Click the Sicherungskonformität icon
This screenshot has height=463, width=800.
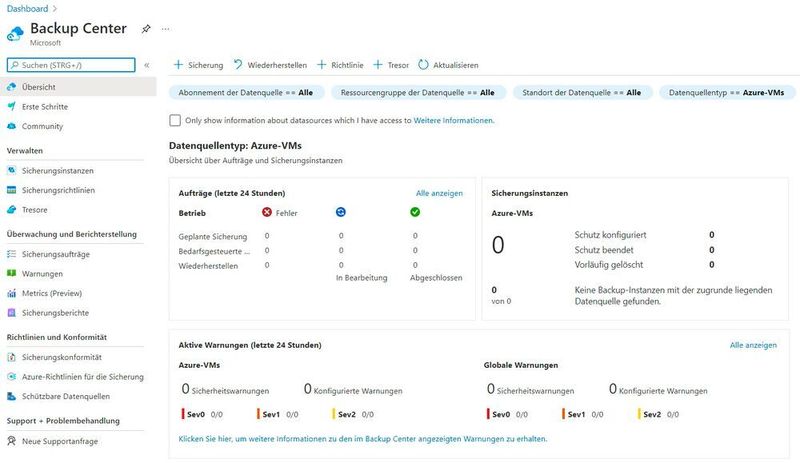(11, 357)
